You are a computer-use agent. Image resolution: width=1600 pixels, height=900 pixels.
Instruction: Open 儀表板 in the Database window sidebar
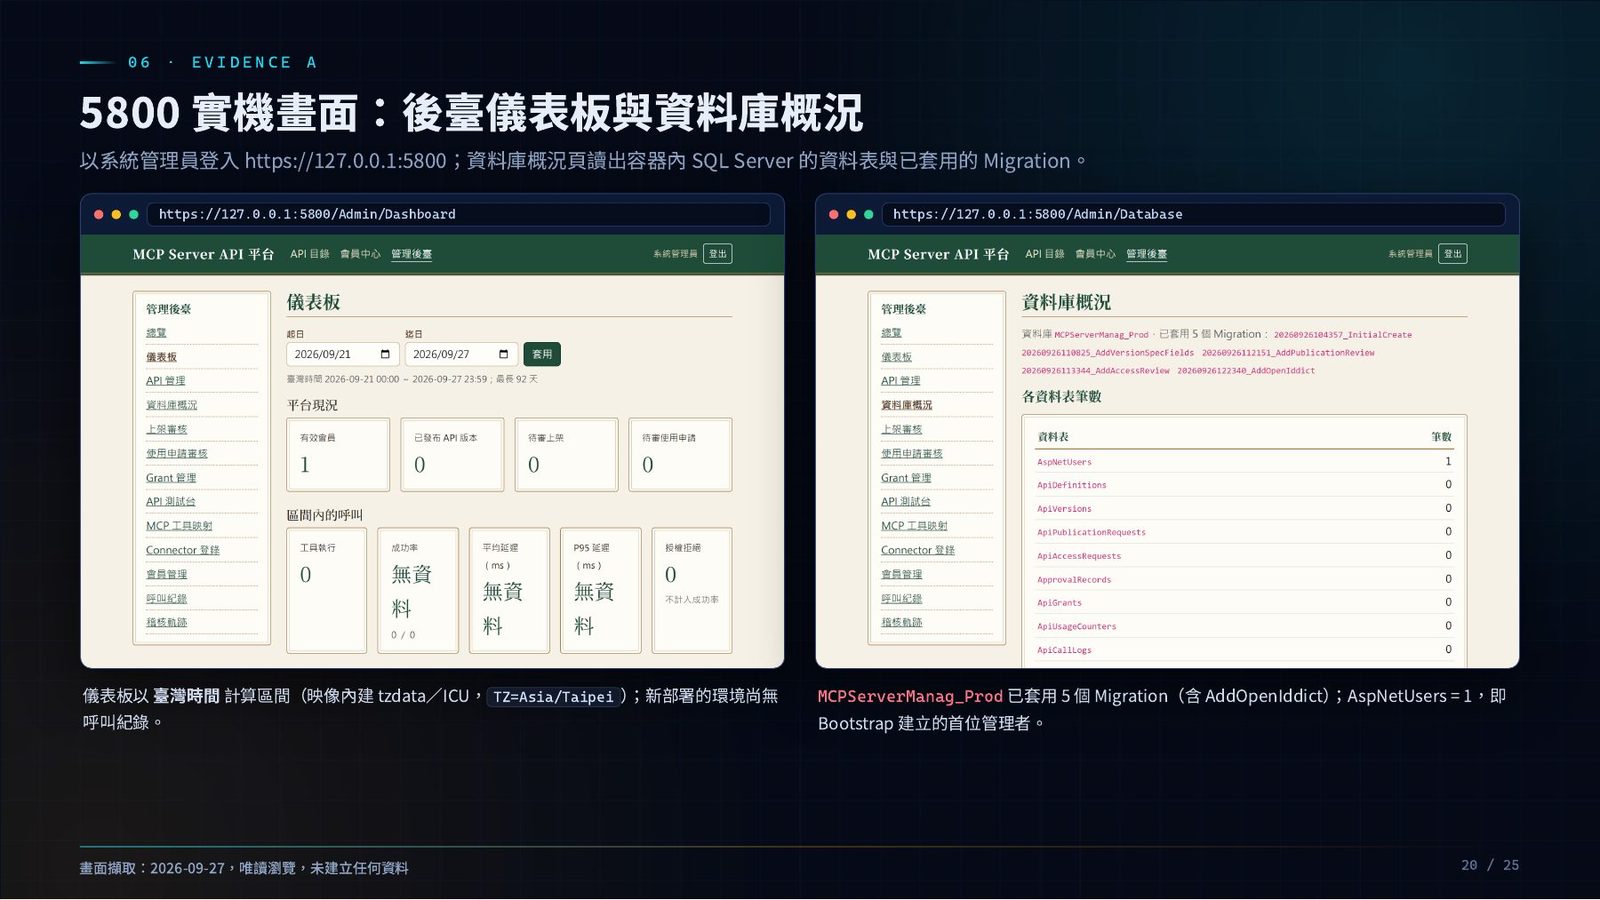click(x=896, y=357)
